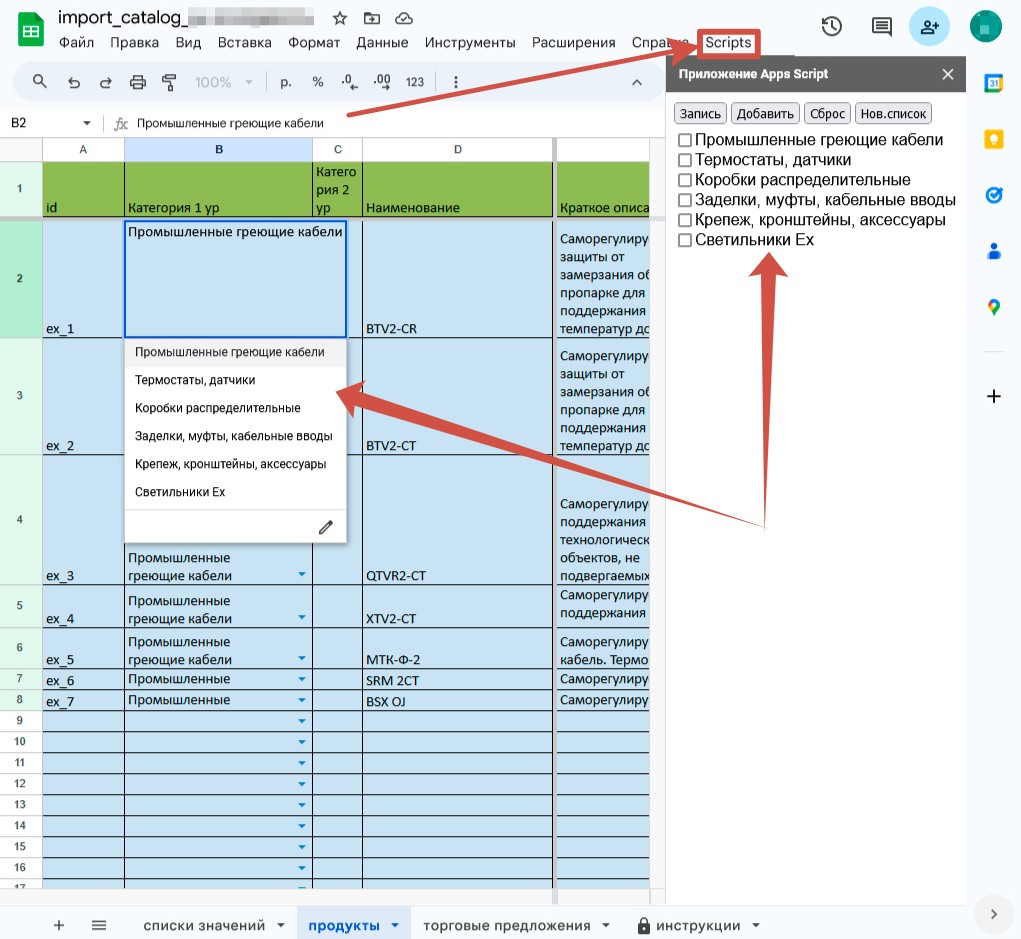Star the import_catalog document
Viewport: 1021px width, 939px height.
[x=340, y=18]
